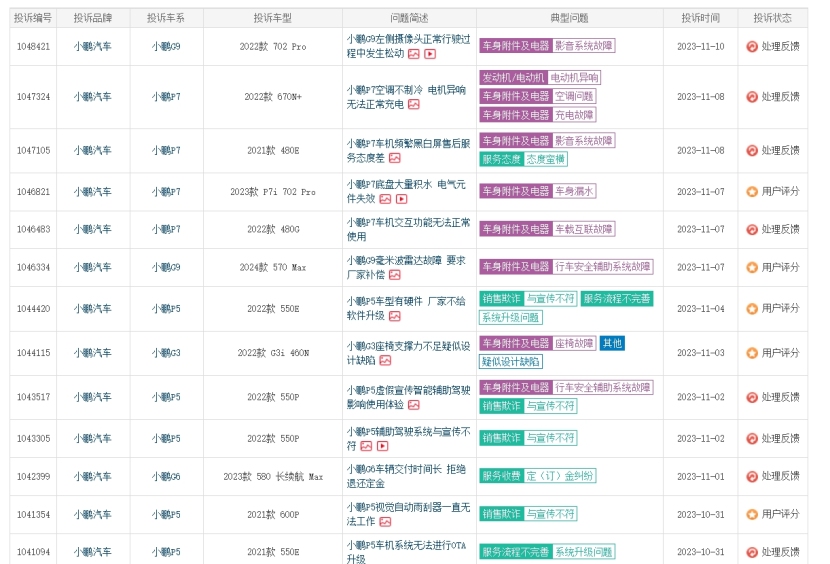Screen dimensions: 830x564
Task: Click complaint number 1042399
Action: (x=33, y=477)
